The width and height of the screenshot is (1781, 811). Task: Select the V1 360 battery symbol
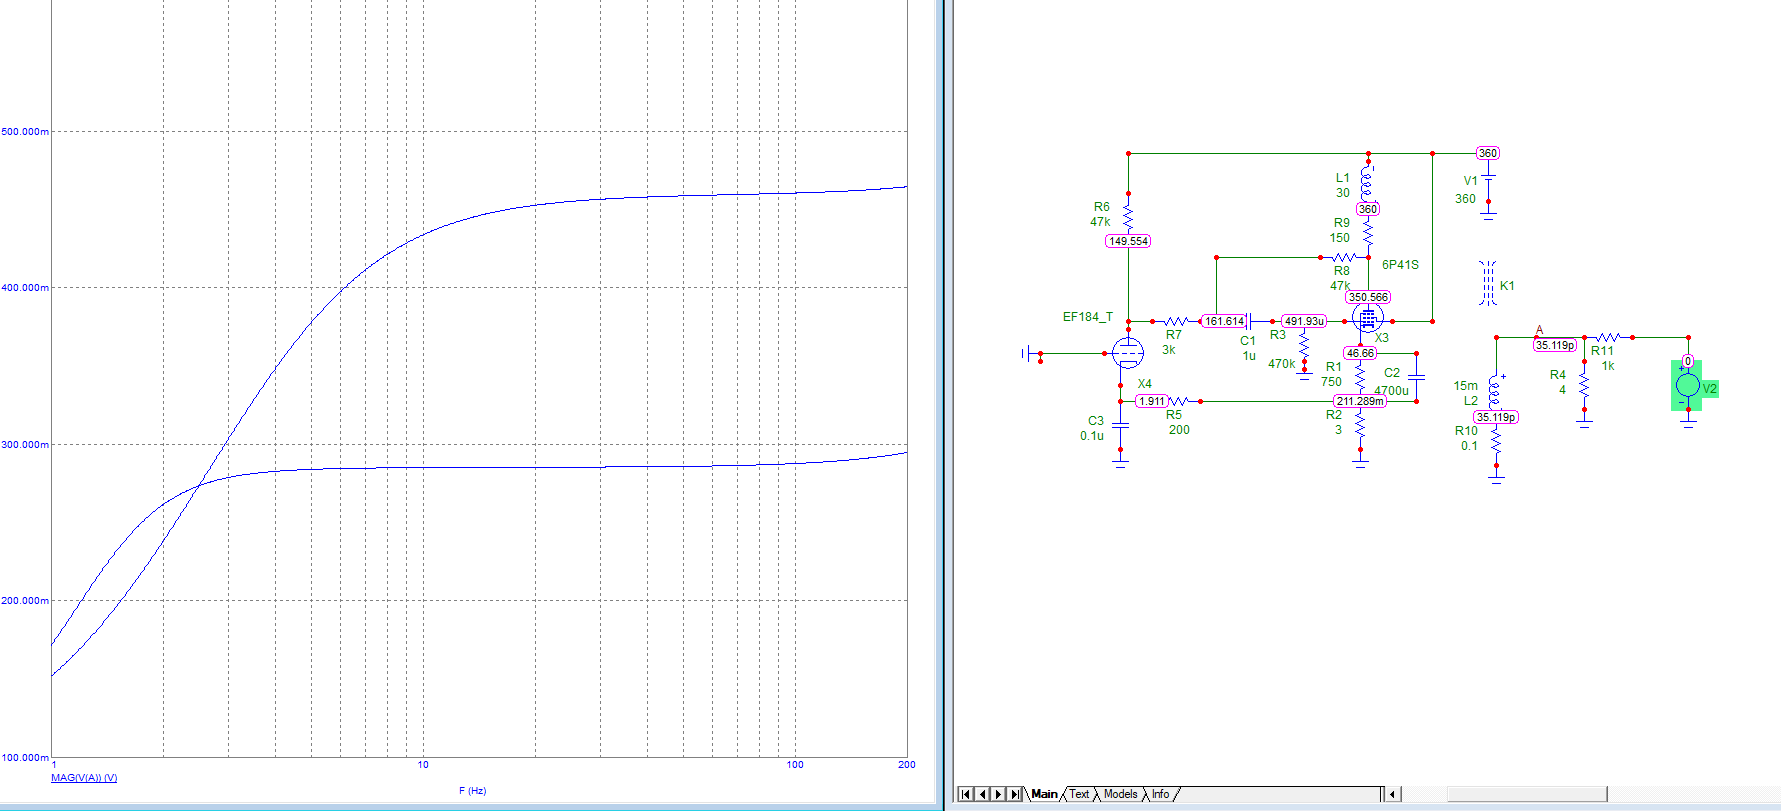[1488, 189]
